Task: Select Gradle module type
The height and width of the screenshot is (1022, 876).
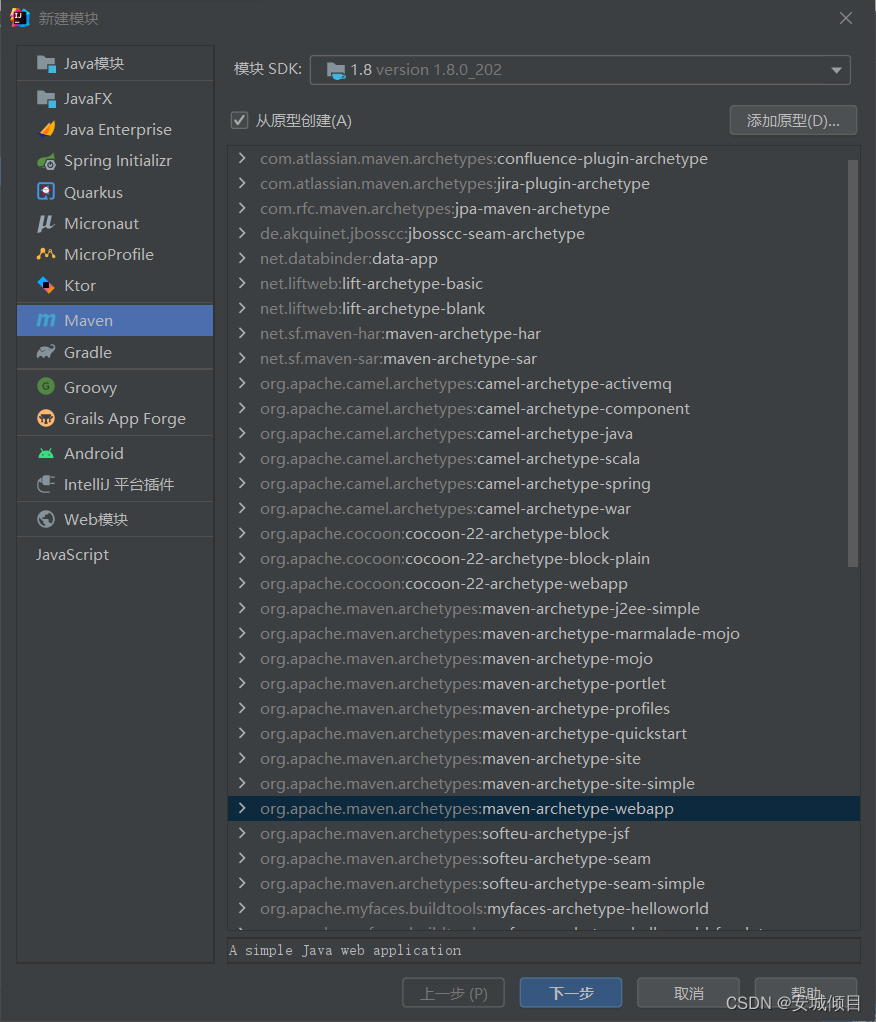Action: point(115,352)
